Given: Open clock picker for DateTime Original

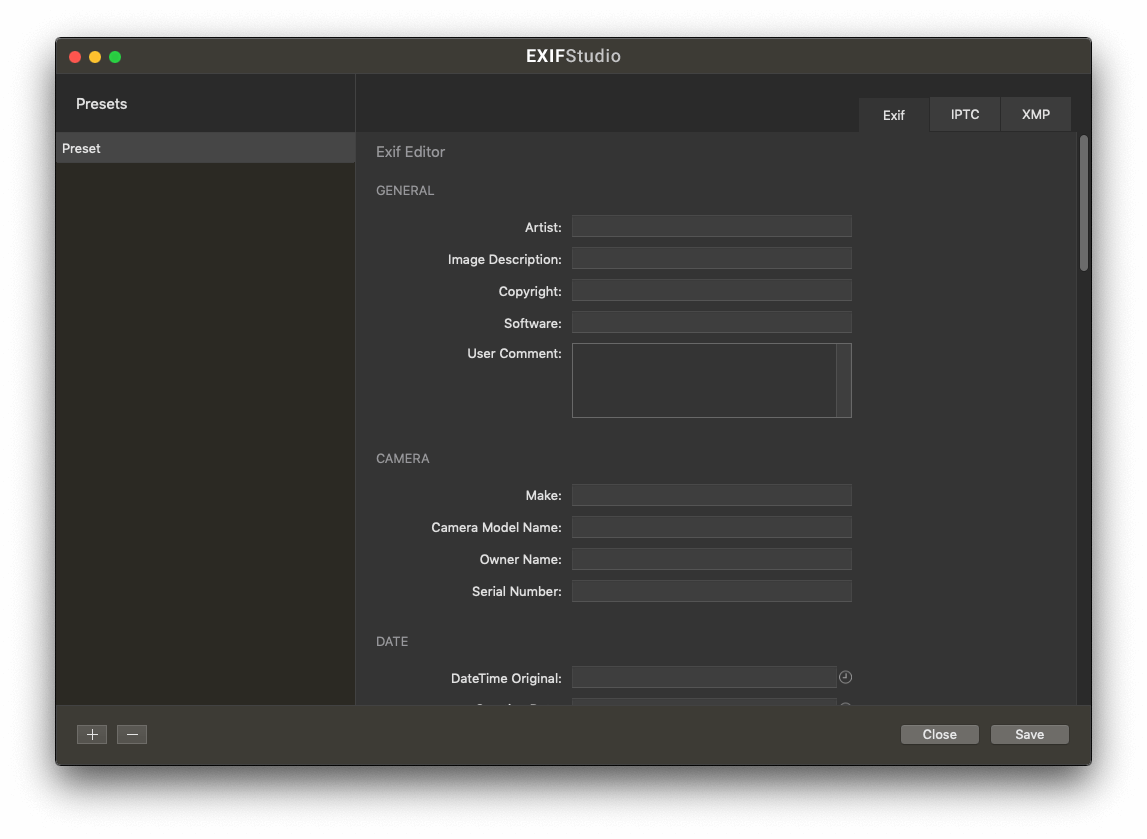Looking at the screenshot, I should click(x=845, y=677).
